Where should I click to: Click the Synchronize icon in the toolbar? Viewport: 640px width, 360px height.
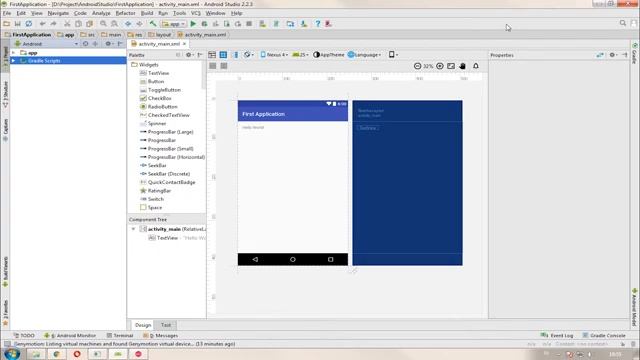(29, 24)
